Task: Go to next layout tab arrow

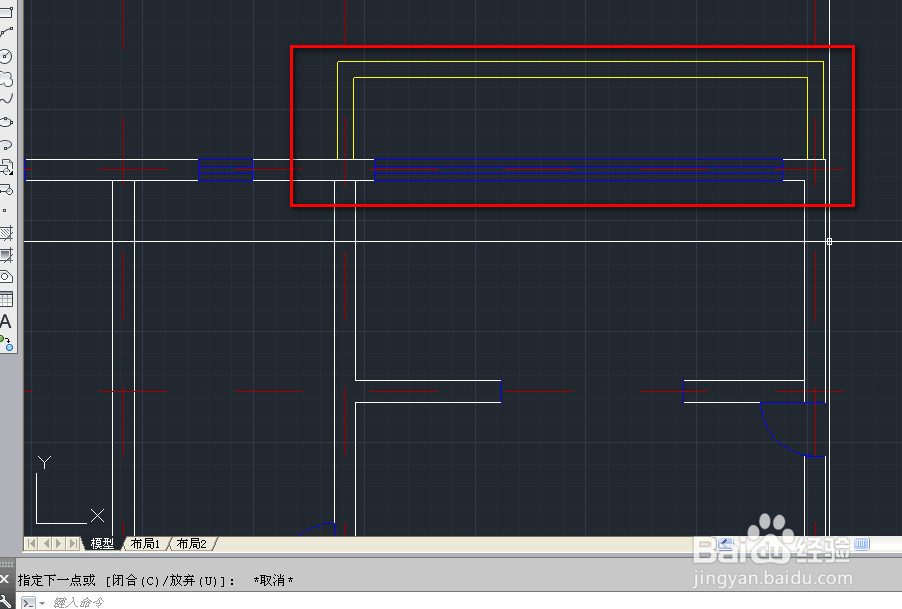Action: tap(59, 543)
